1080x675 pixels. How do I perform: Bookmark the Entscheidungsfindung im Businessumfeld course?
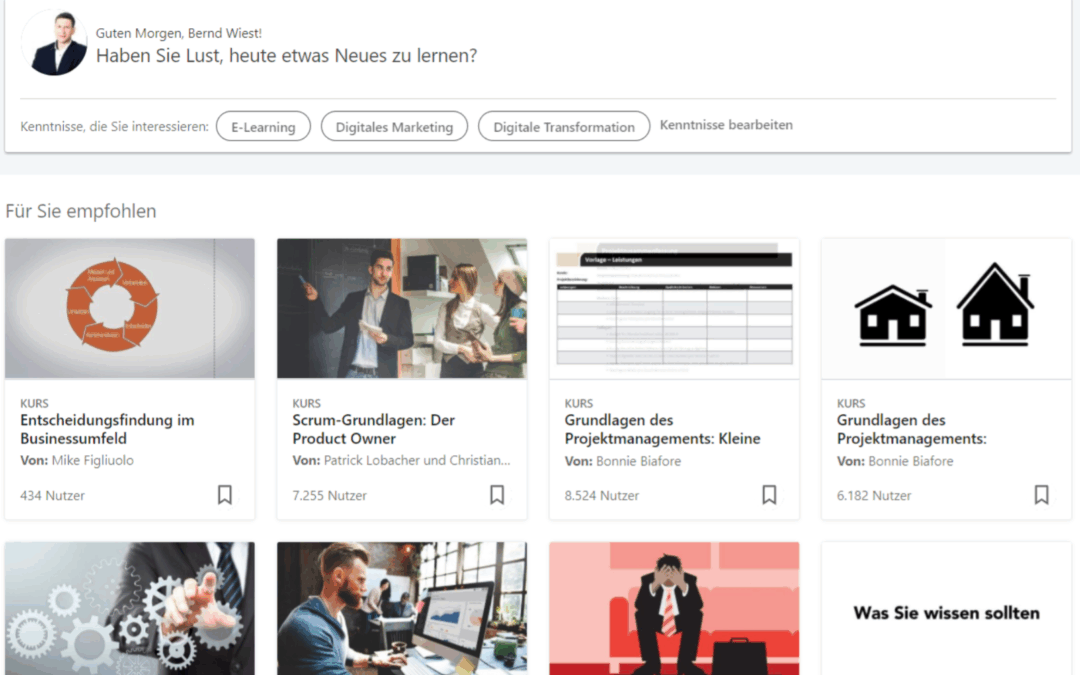[225, 495]
